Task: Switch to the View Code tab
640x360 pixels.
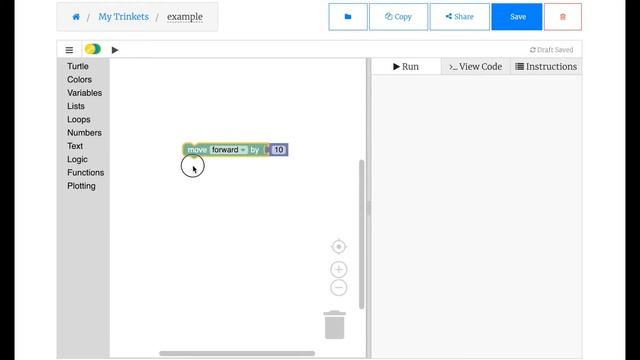Action: [476, 67]
